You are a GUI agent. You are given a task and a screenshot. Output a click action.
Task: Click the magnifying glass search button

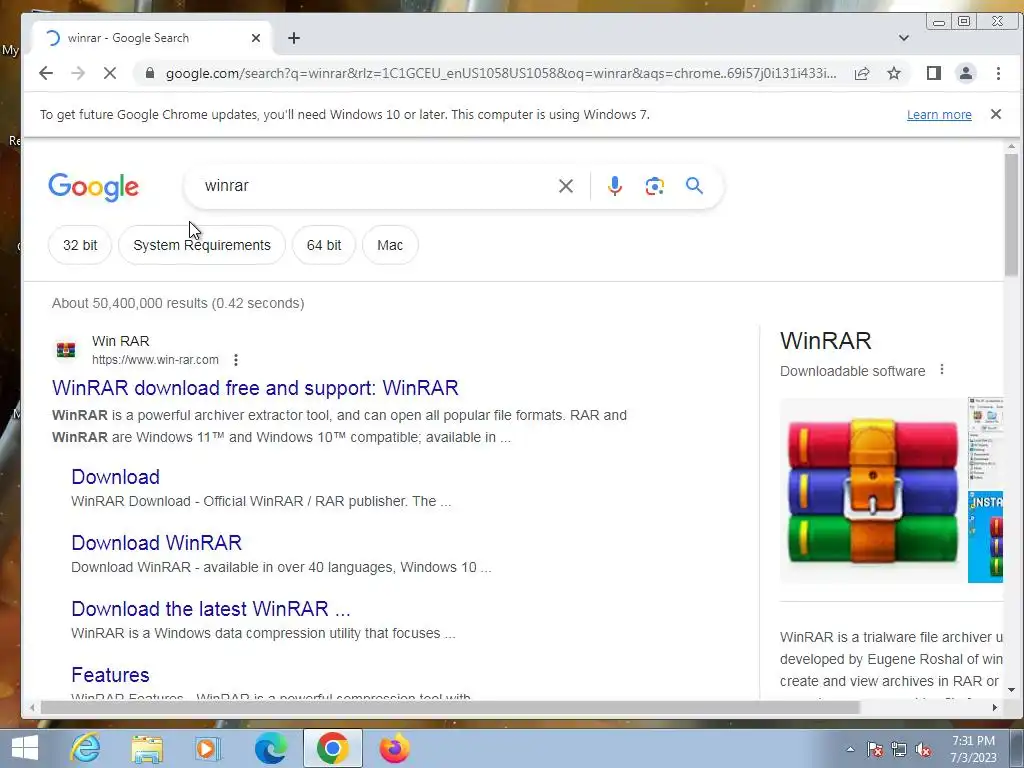[x=694, y=186]
